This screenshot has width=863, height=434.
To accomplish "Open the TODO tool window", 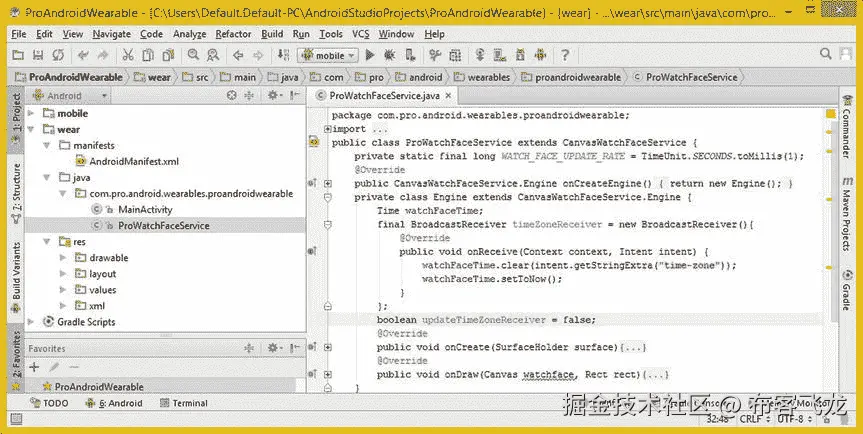I will point(50,403).
